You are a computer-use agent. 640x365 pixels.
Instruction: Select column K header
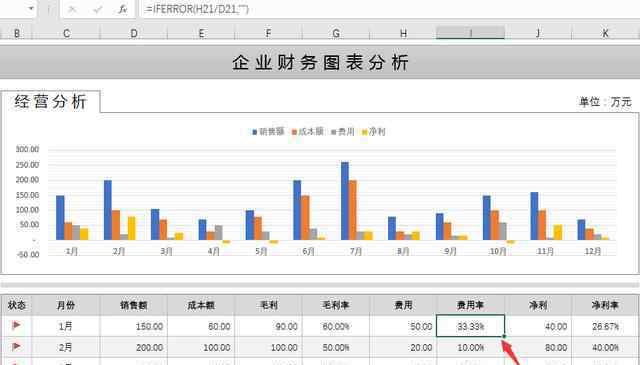coord(605,33)
